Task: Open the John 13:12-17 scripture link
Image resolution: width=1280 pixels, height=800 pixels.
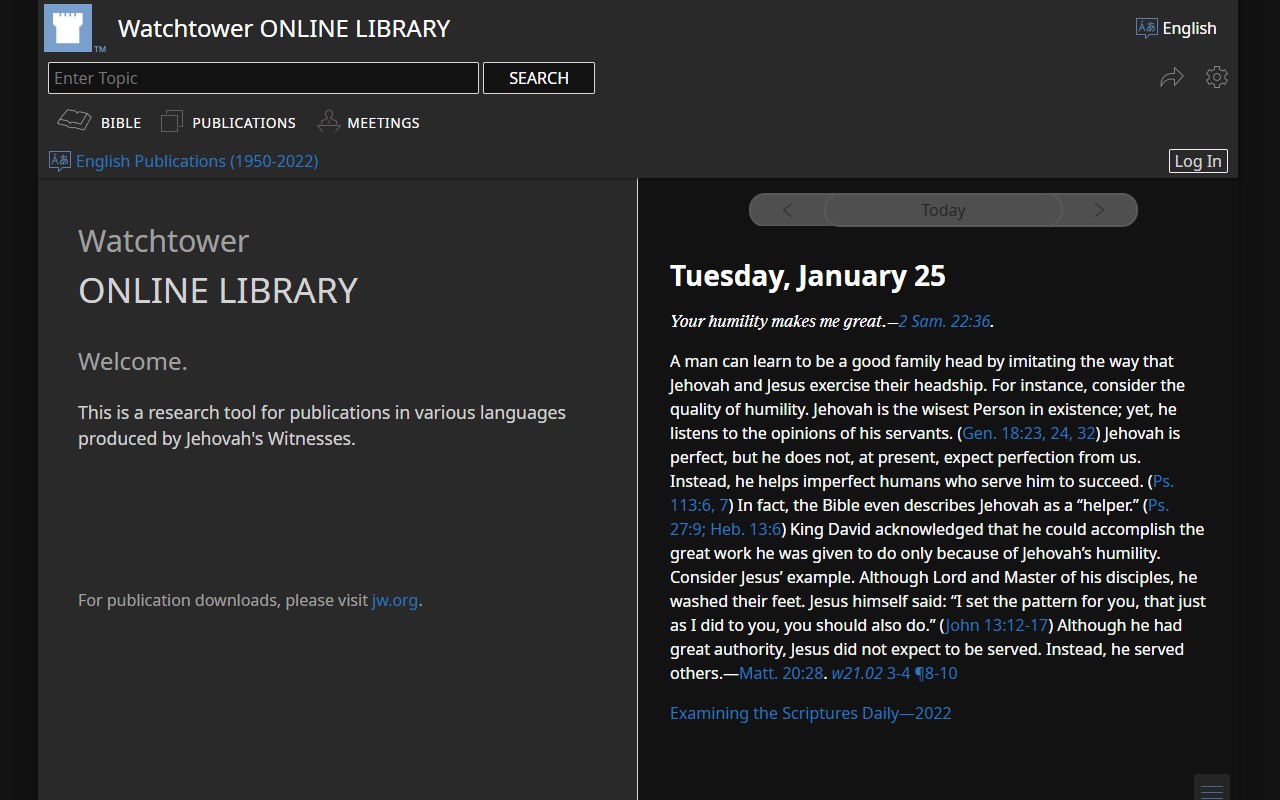Action: 997,625
